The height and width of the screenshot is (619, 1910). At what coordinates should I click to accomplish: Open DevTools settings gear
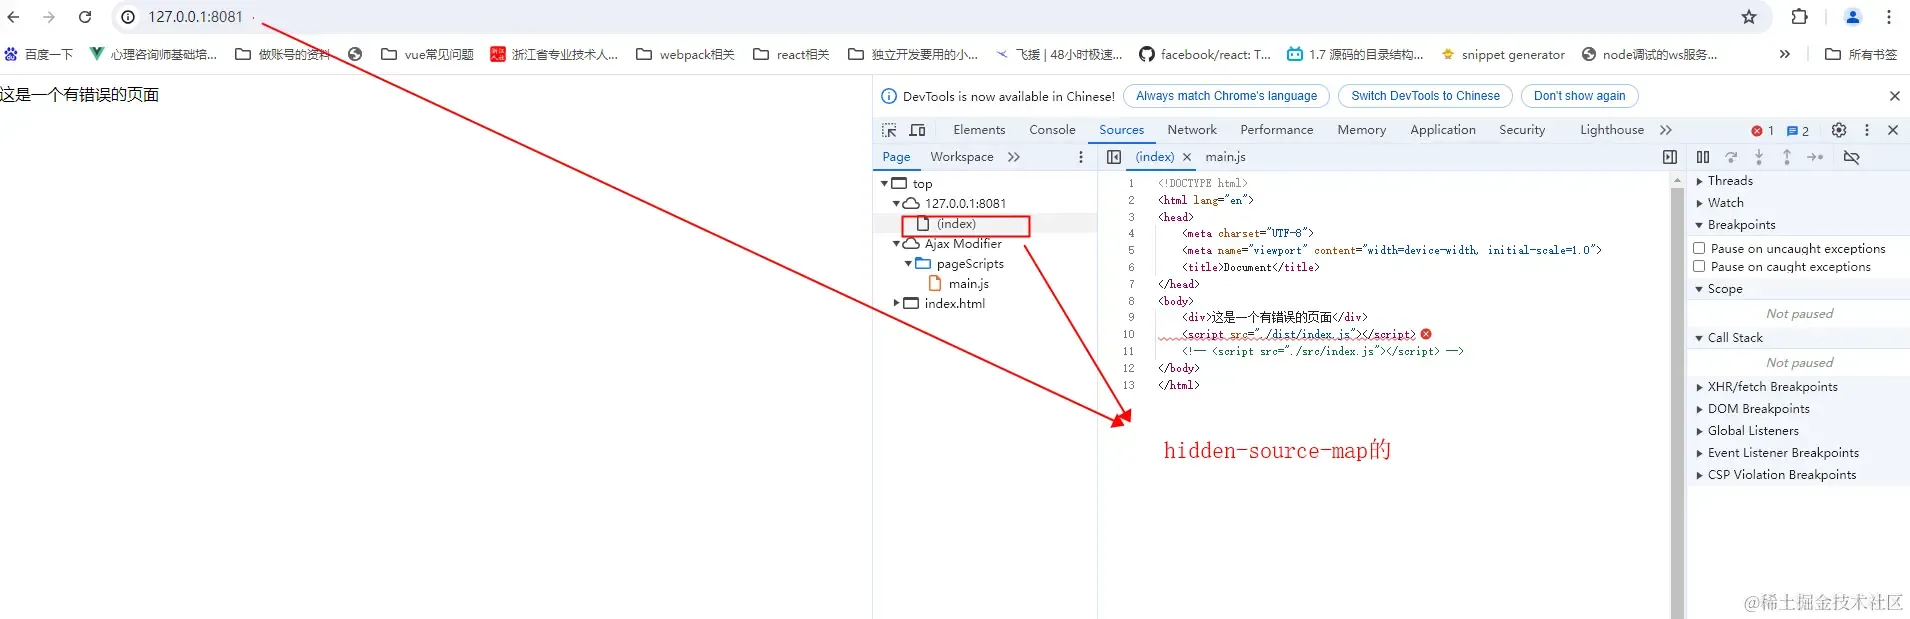(1839, 130)
